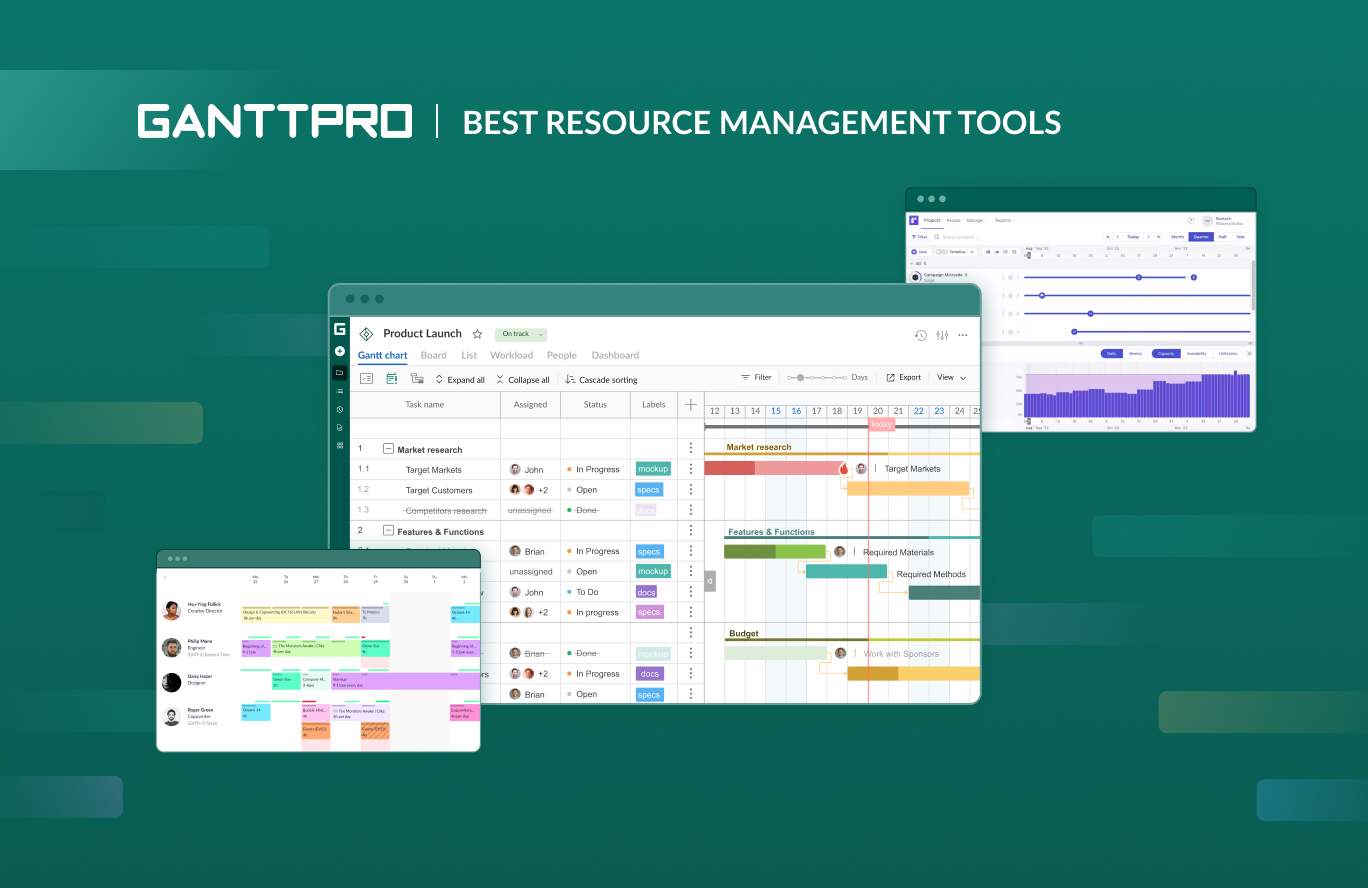Add a column with the plus icon
The height and width of the screenshot is (888, 1368).
(x=690, y=404)
